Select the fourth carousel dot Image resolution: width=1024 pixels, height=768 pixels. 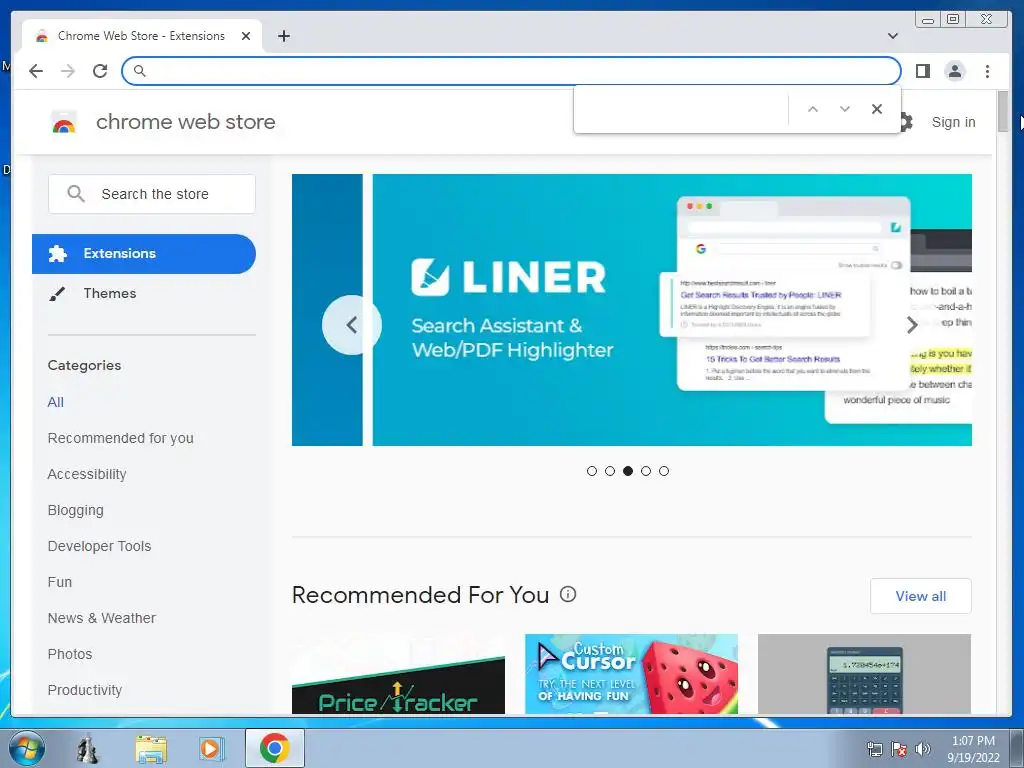click(646, 471)
